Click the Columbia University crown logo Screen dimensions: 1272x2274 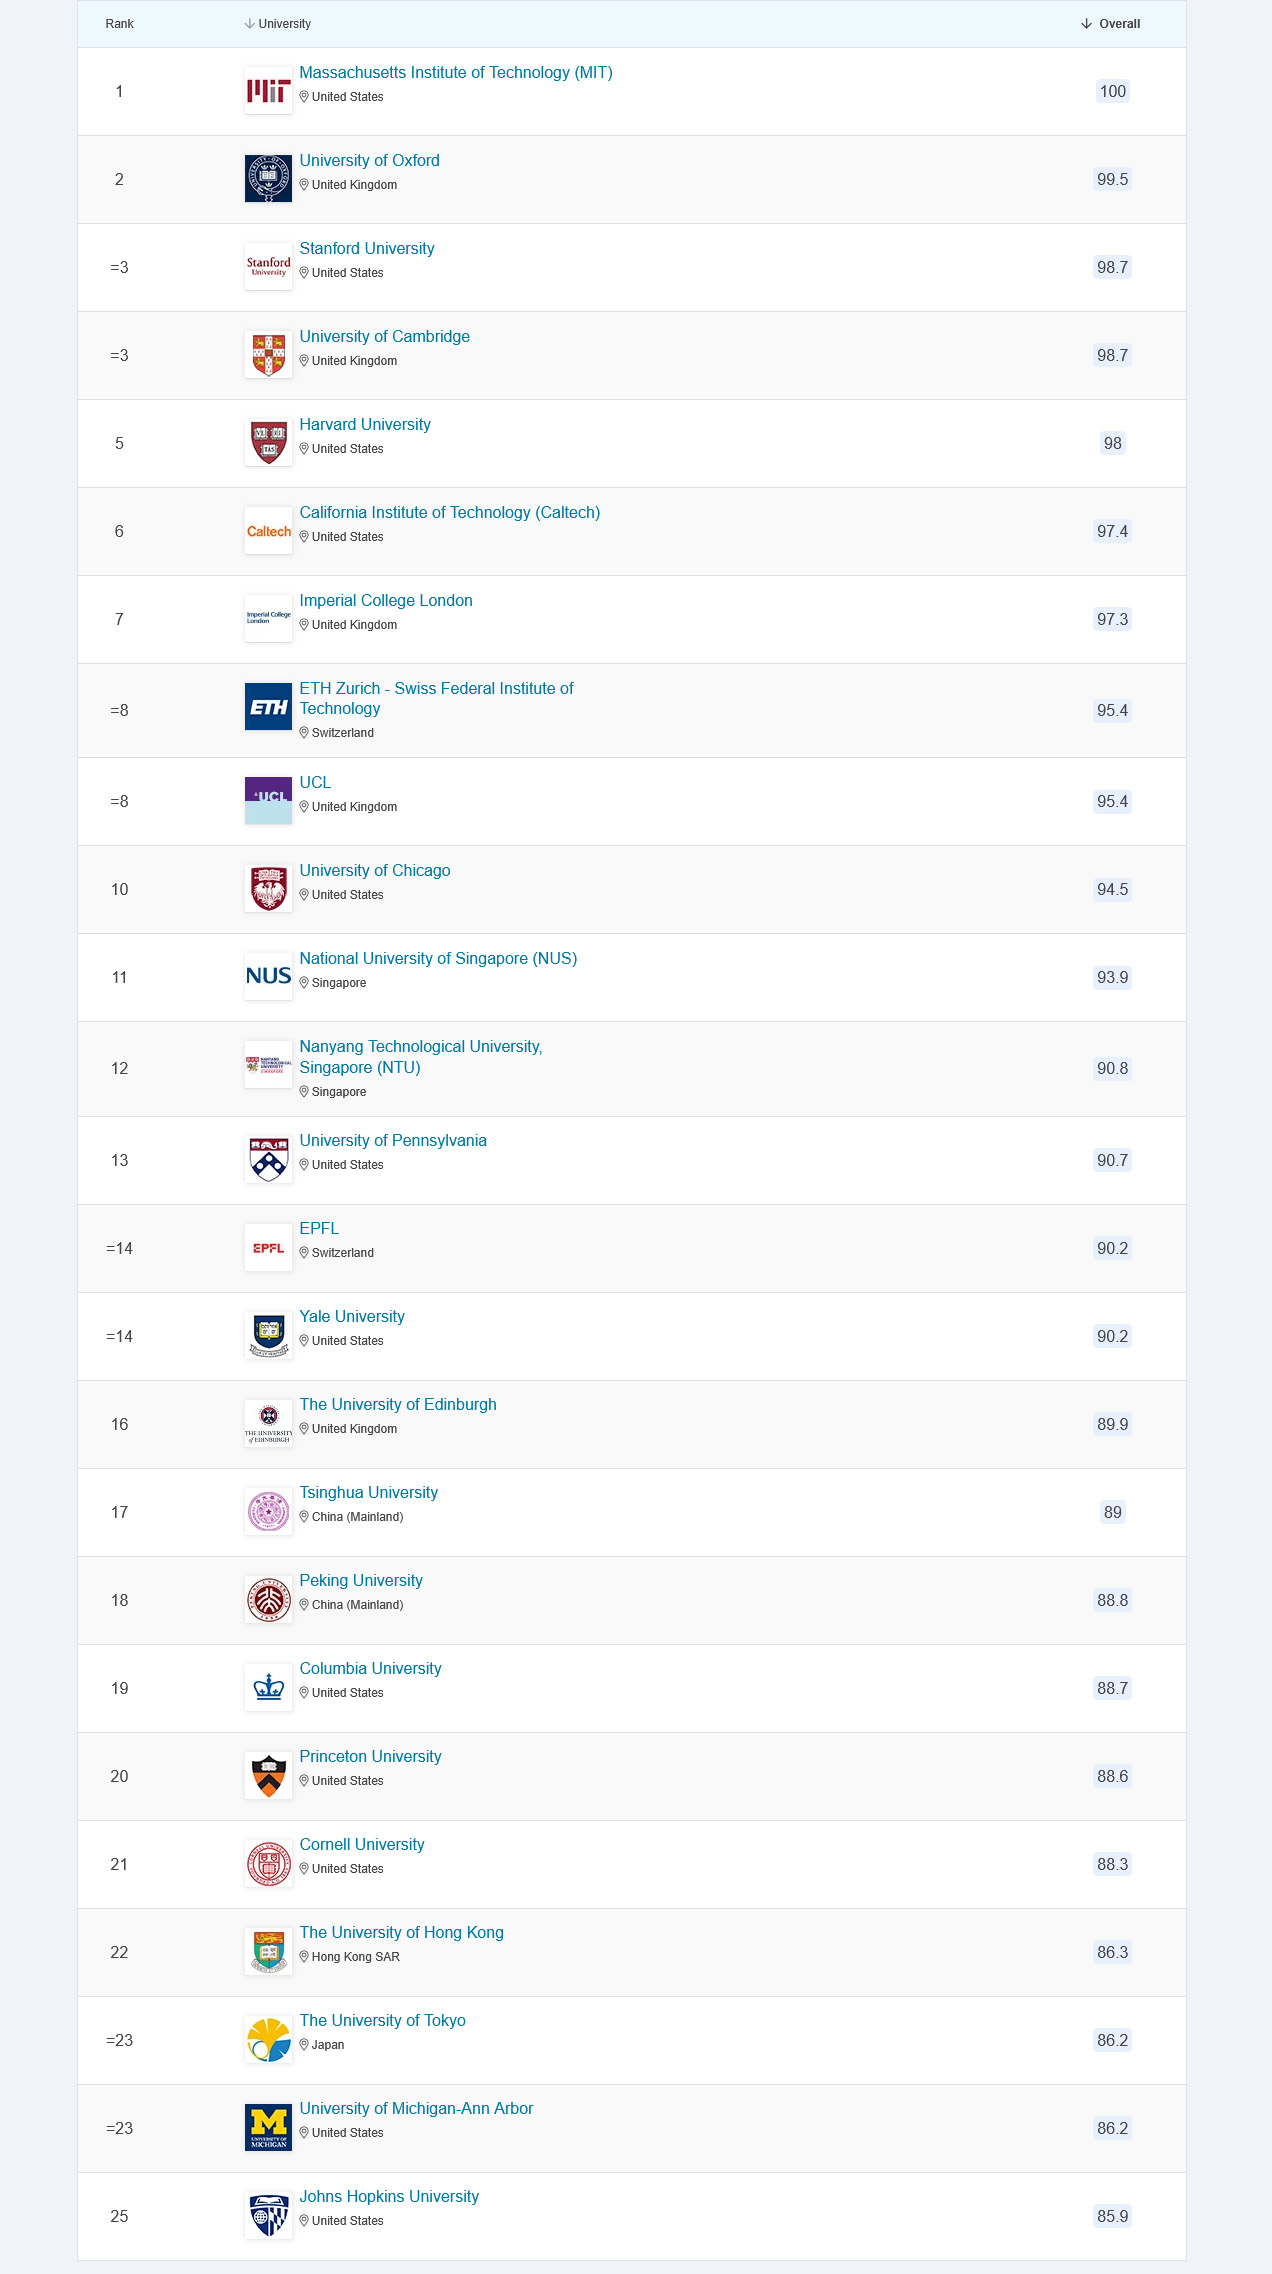(268, 1688)
